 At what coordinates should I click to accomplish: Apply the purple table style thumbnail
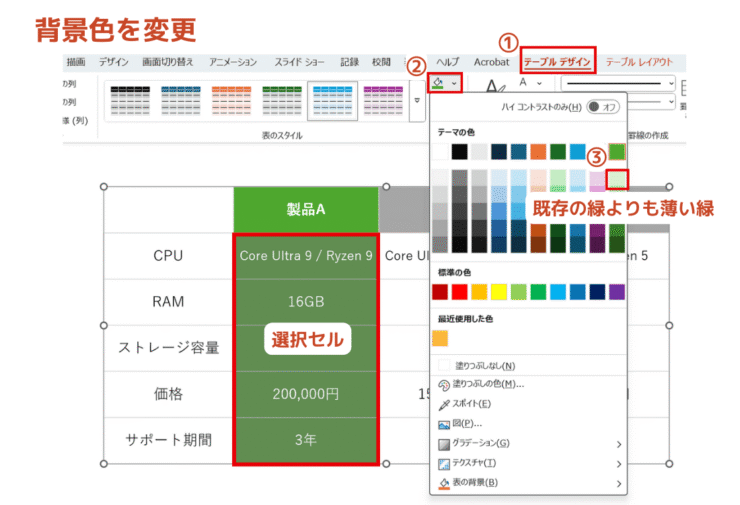click(383, 101)
